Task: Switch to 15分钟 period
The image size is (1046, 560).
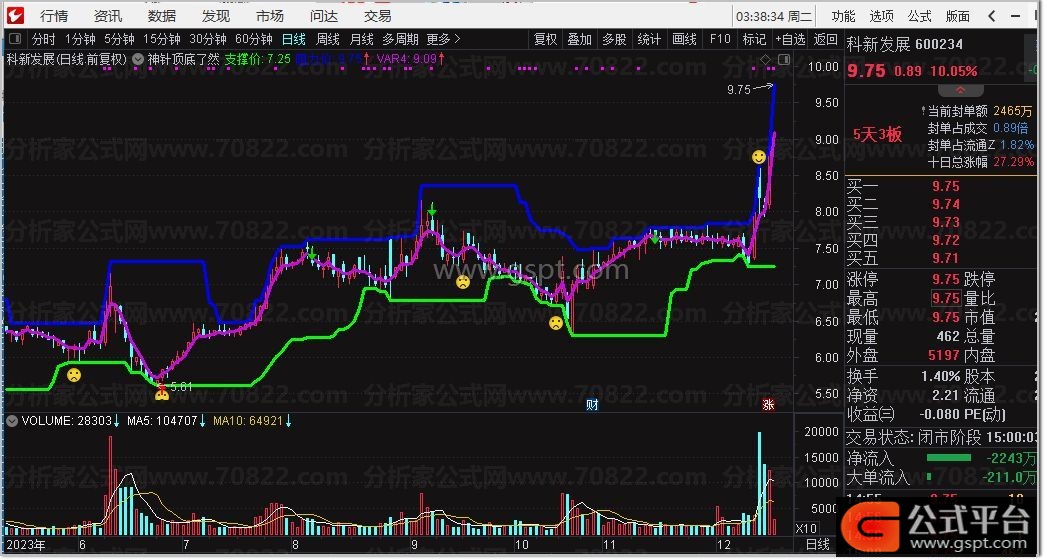Action: point(161,39)
